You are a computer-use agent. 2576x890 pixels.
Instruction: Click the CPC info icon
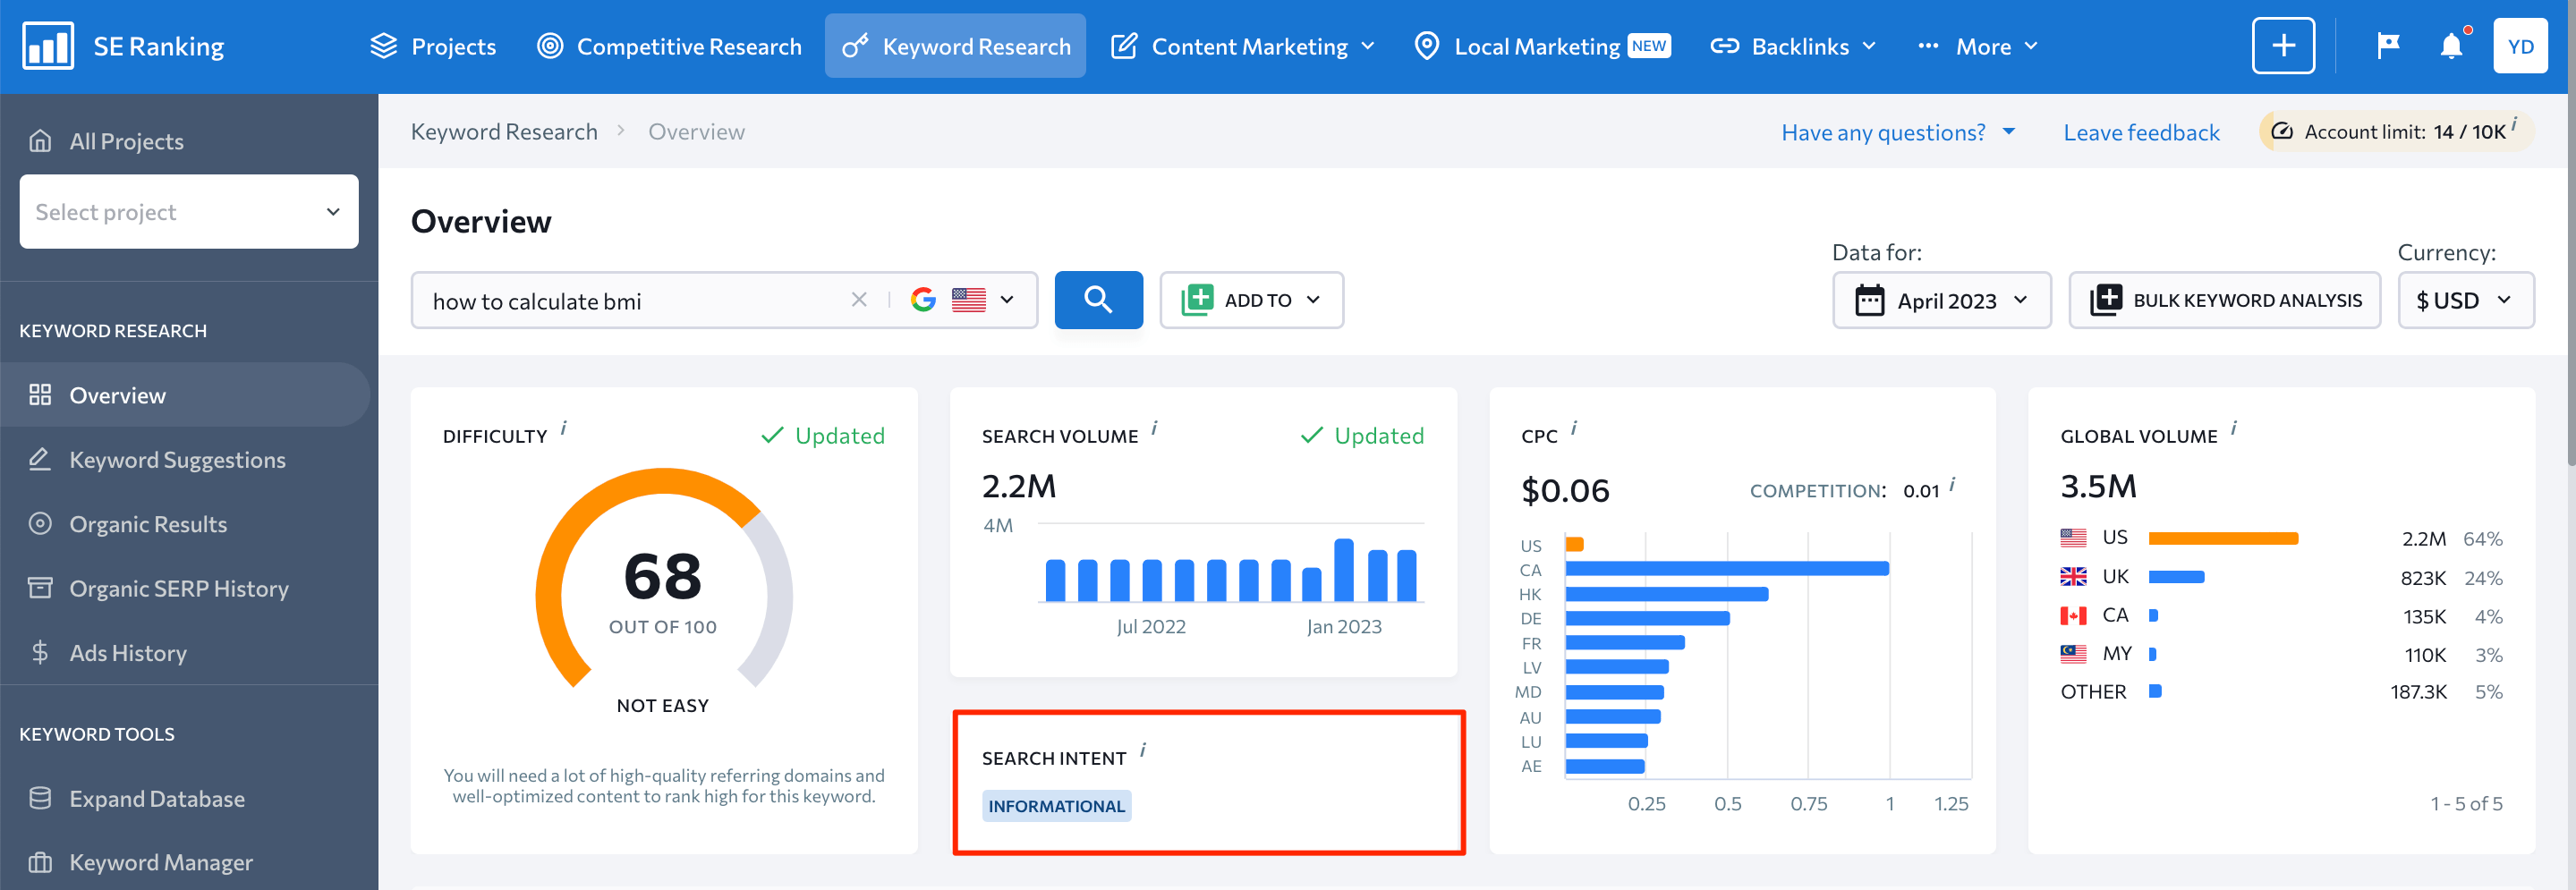[x=1573, y=428]
